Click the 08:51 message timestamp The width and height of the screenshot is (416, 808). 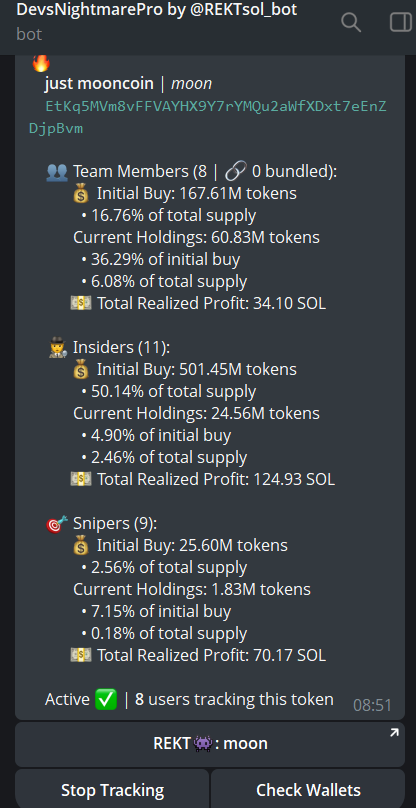click(x=372, y=705)
